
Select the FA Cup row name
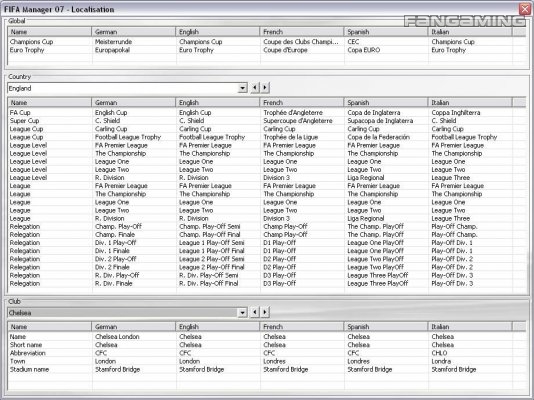point(20,113)
